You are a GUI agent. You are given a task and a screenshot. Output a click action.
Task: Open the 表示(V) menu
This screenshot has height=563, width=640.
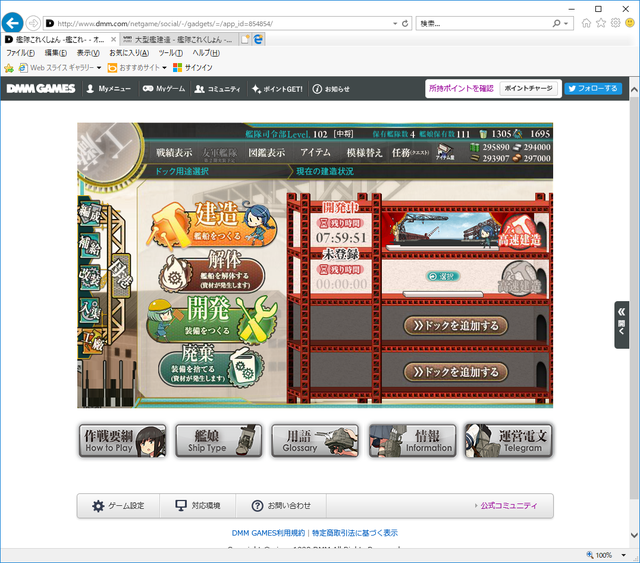88,53
